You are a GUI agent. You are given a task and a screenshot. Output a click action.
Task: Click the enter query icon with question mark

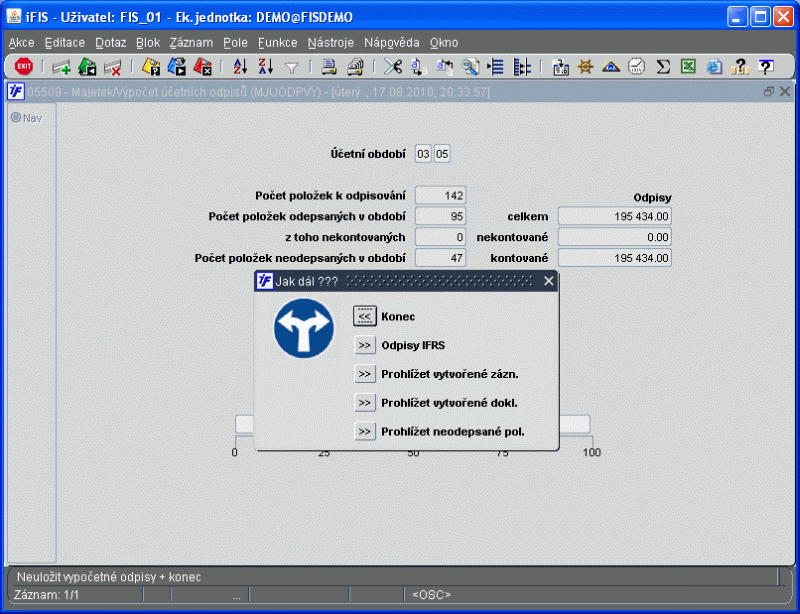point(151,67)
